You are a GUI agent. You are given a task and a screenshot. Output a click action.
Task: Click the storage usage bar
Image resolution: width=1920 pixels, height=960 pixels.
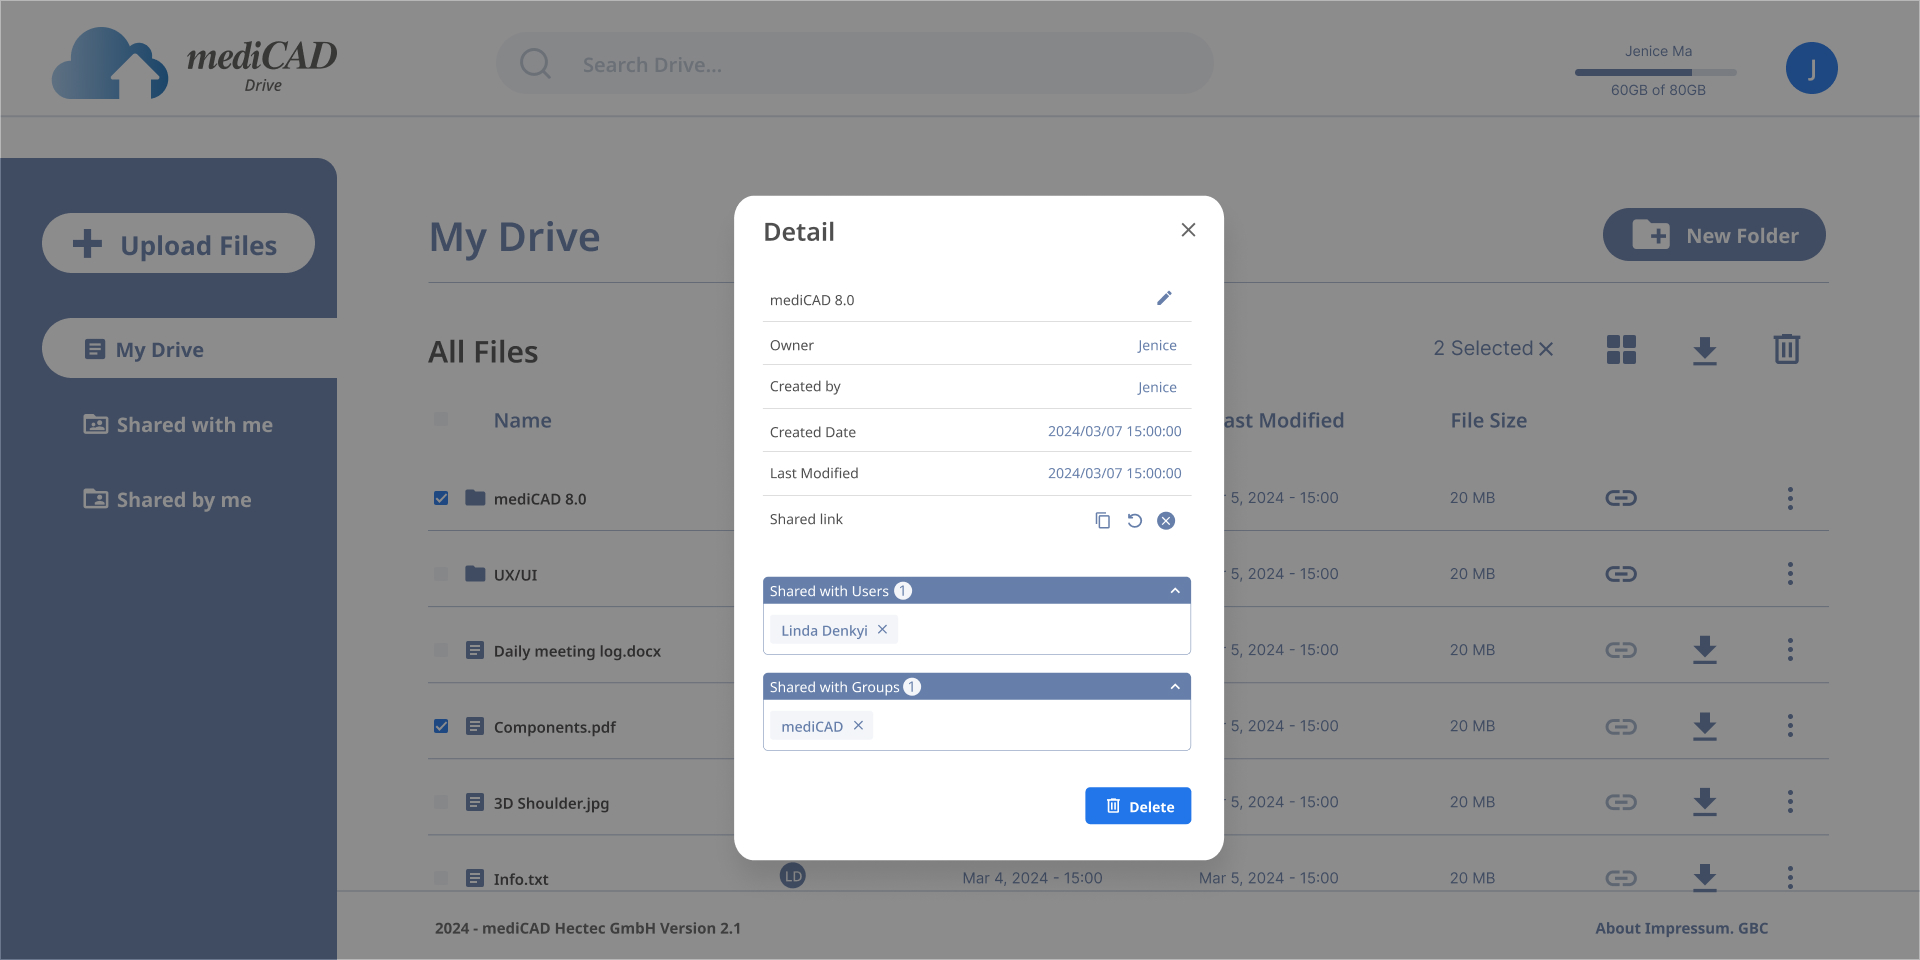coord(1656,72)
